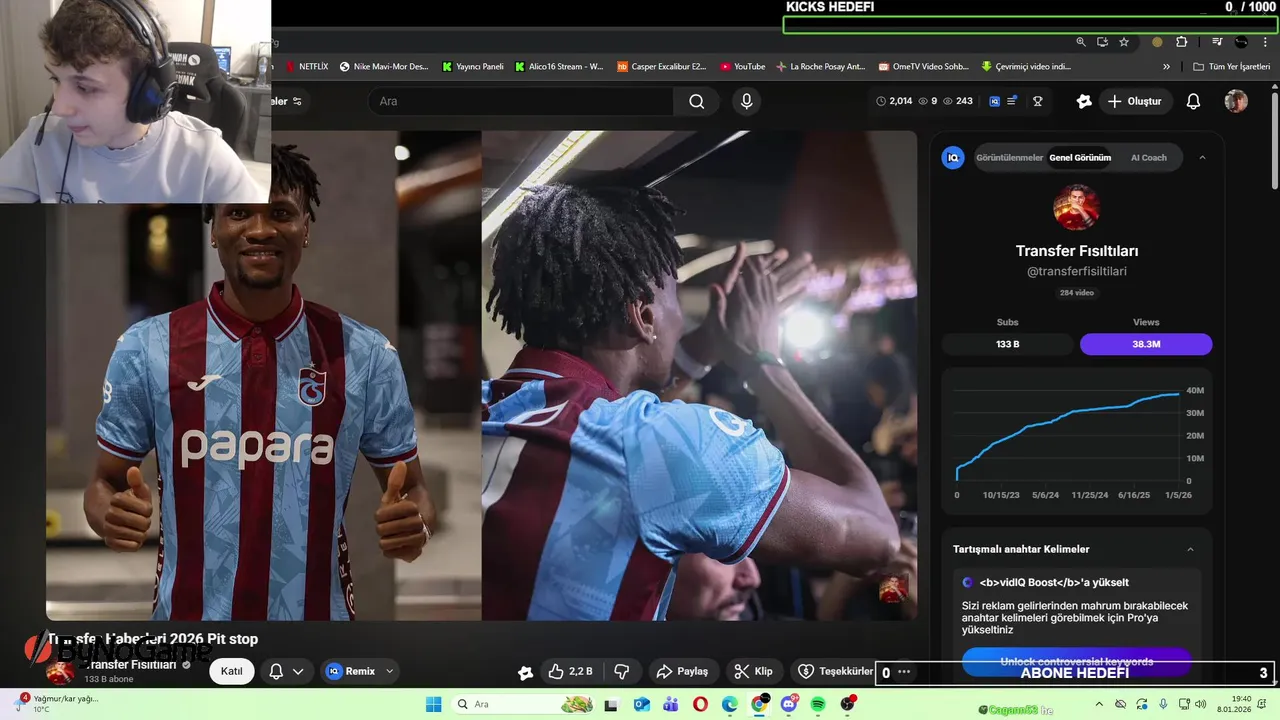Like the video with thumbs up
Screen dimensions: 1280x720
[x=569, y=671]
